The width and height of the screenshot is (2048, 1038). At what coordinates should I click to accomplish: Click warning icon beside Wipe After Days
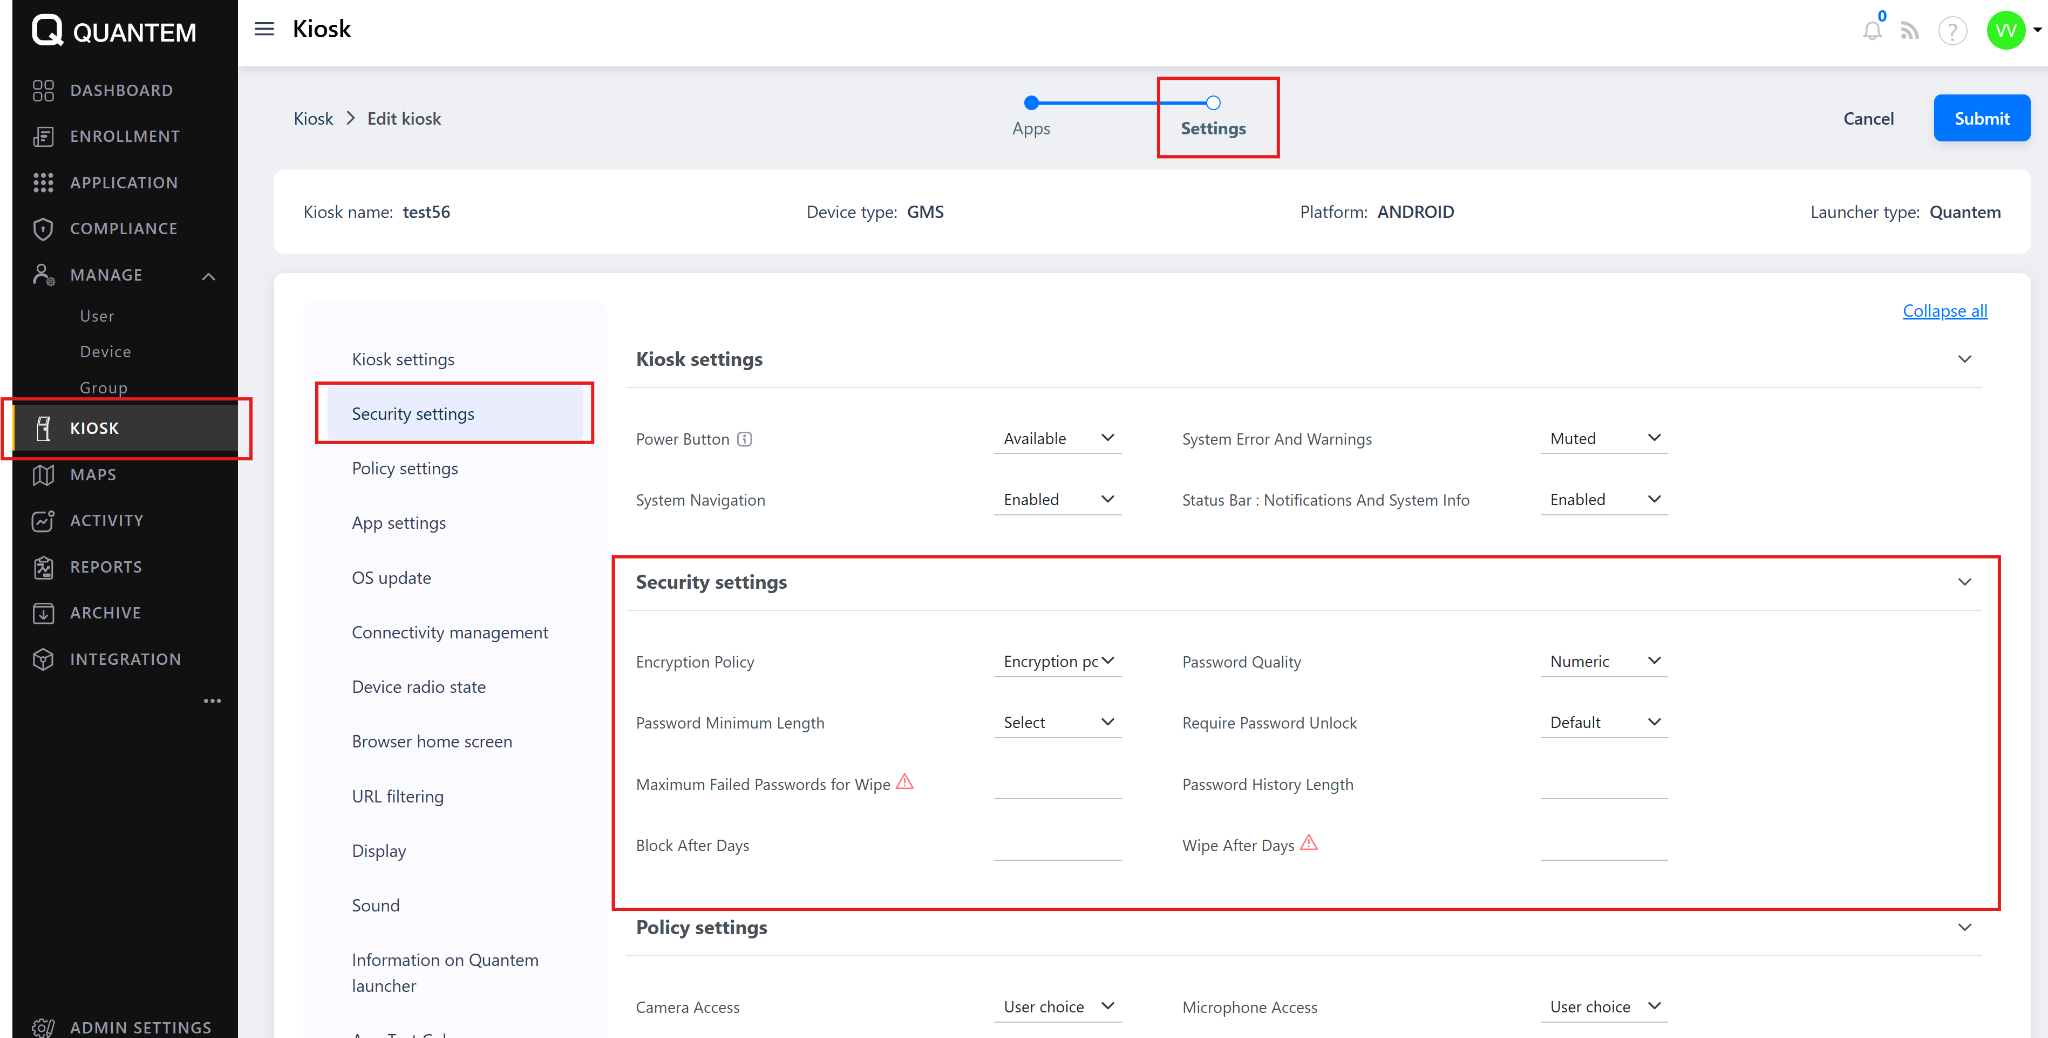click(x=1309, y=843)
